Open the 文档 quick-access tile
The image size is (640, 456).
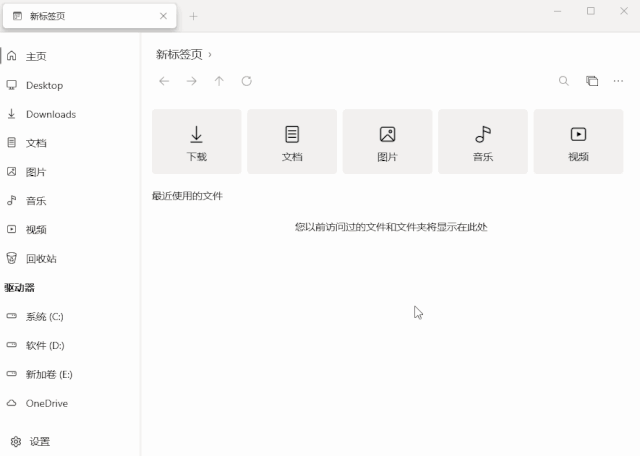pyautogui.click(x=292, y=141)
